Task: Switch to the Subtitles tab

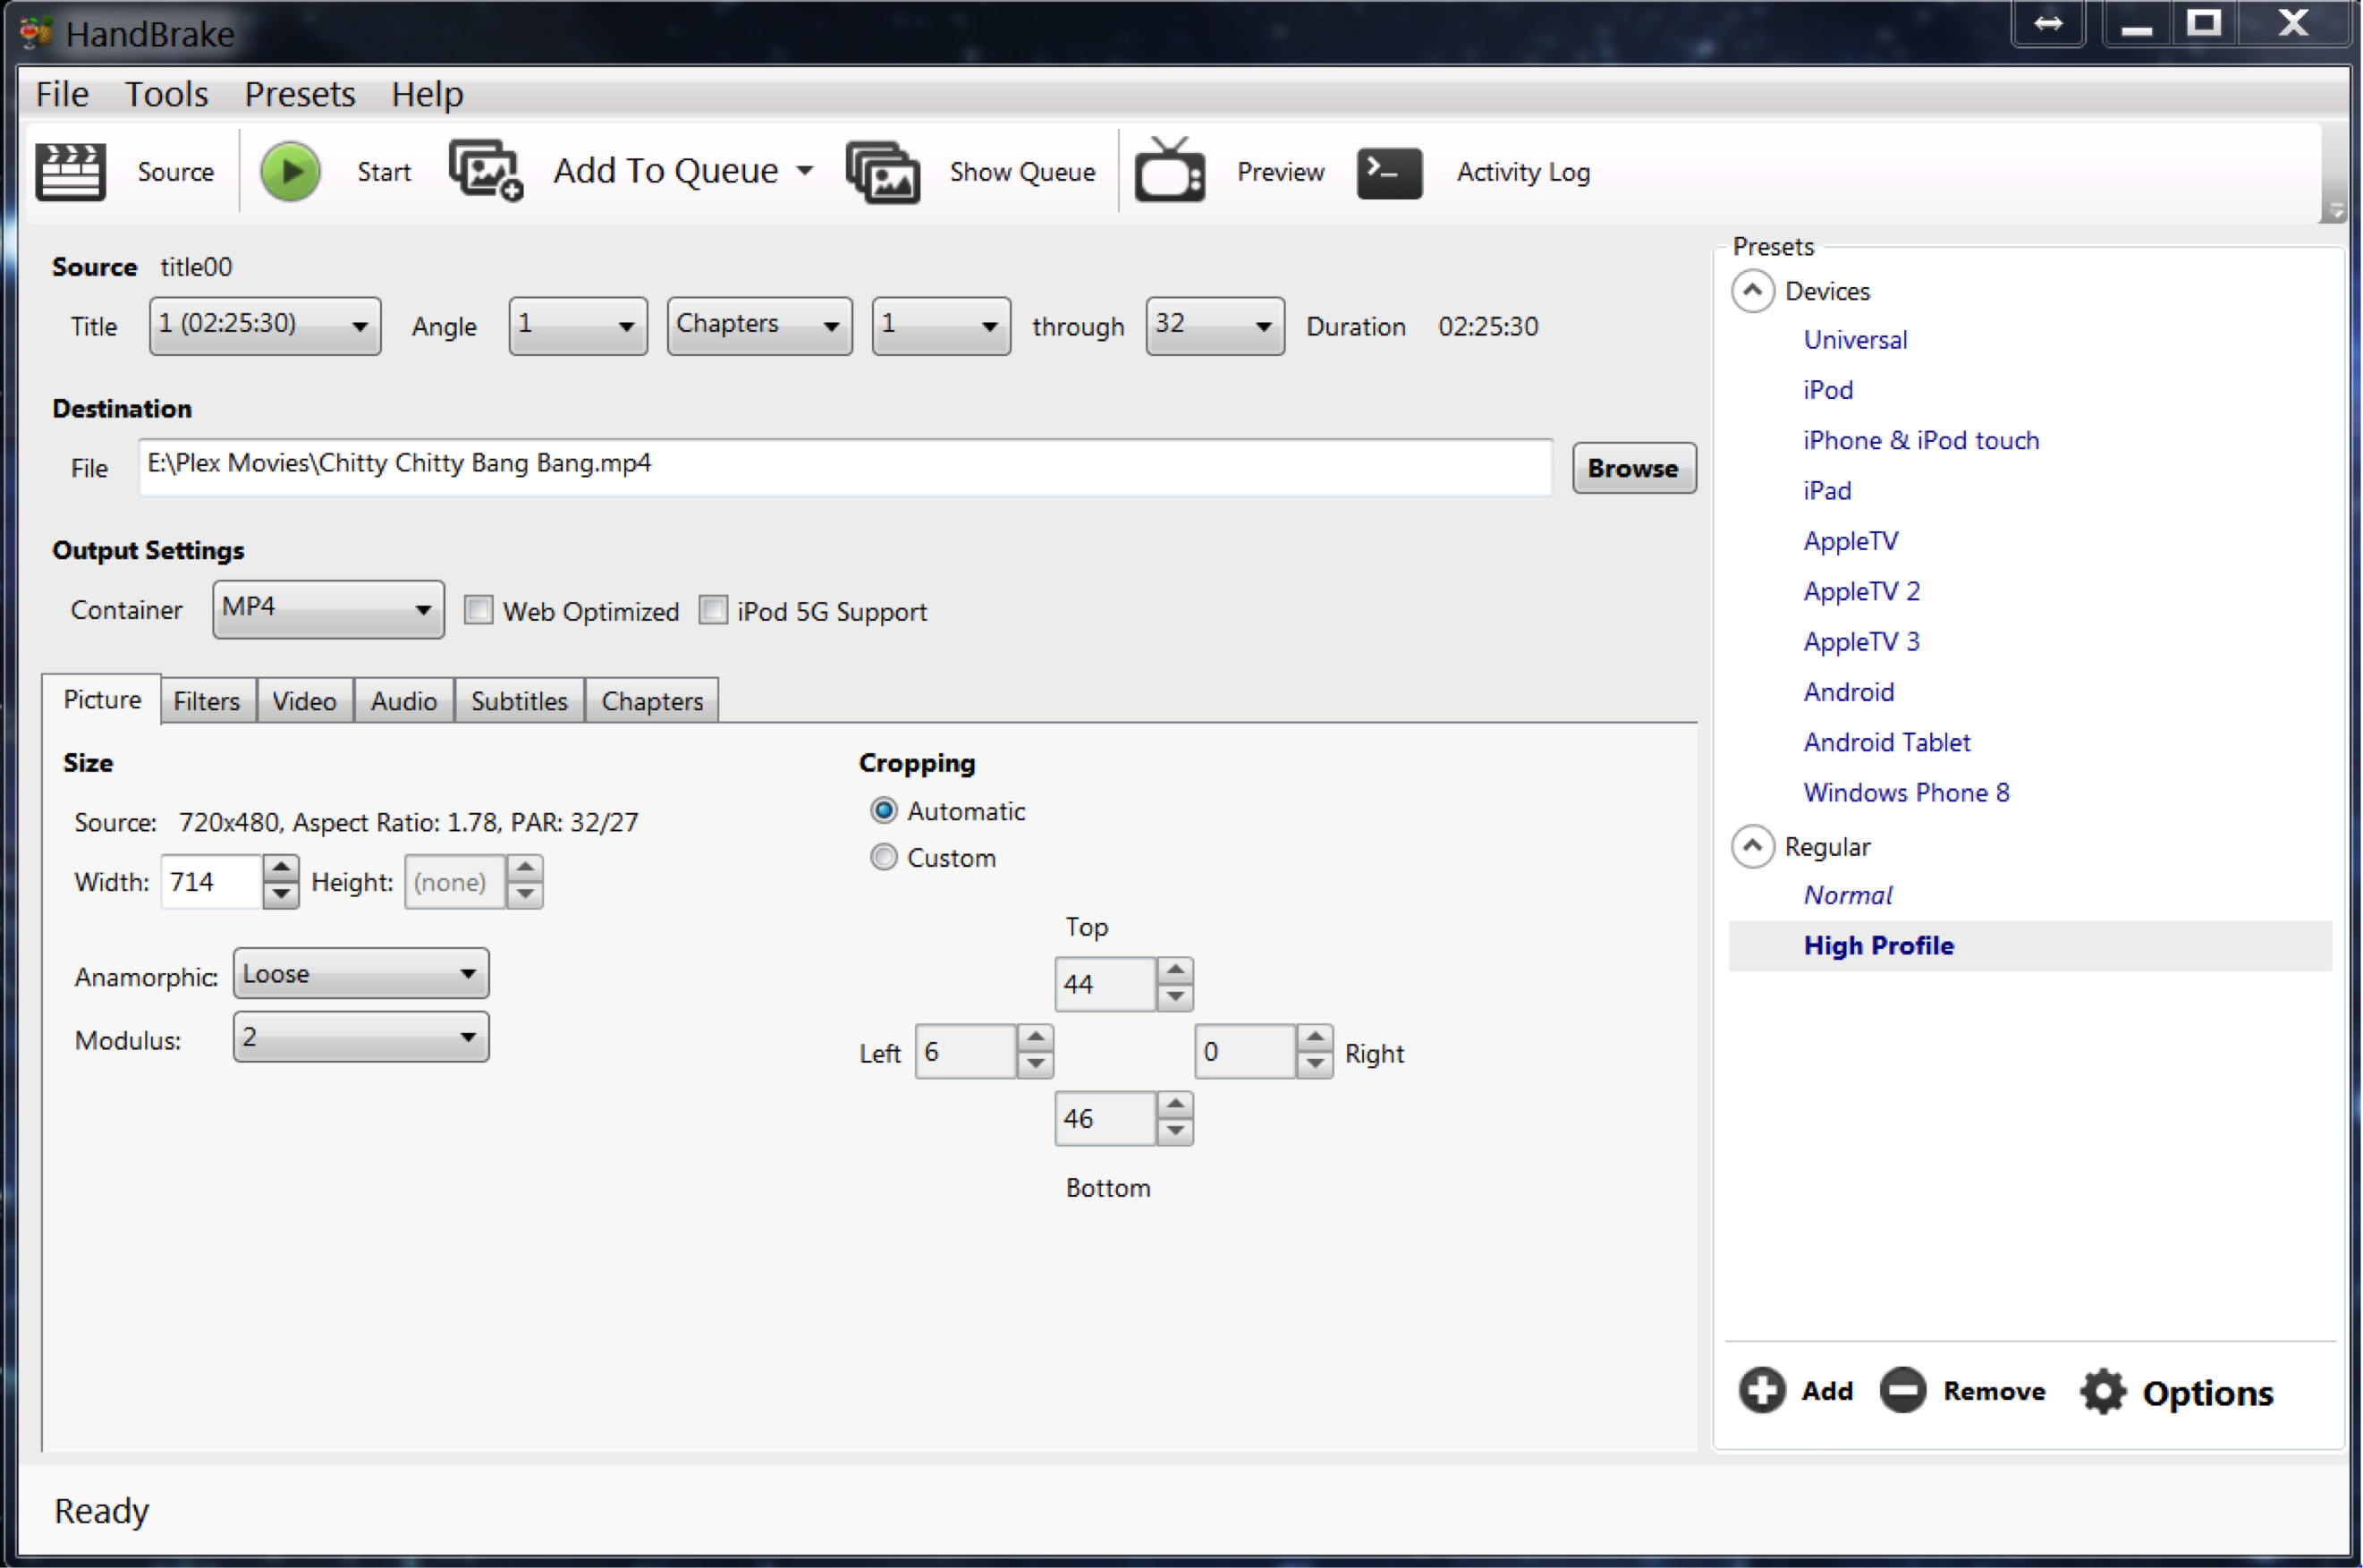Action: [x=519, y=701]
